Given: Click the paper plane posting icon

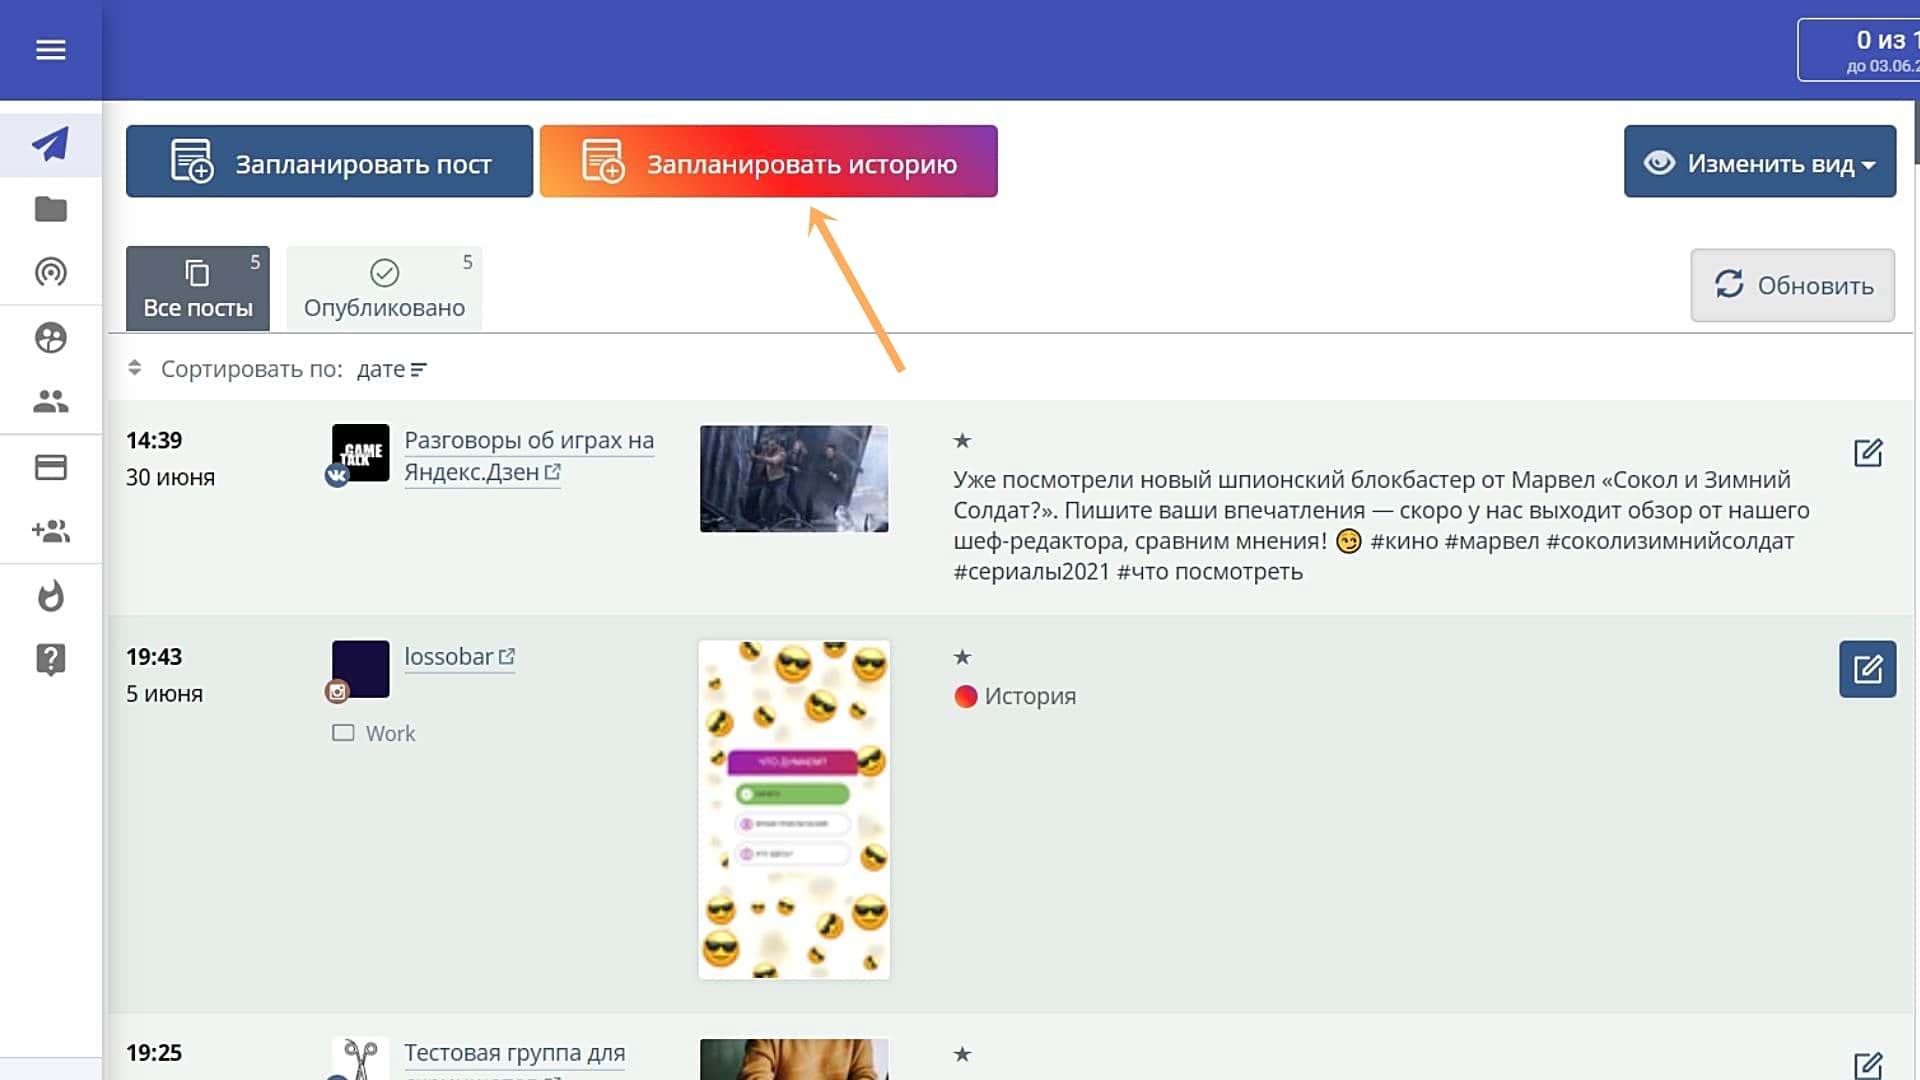Looking at the screenshot, I should [x=50, y=145].
